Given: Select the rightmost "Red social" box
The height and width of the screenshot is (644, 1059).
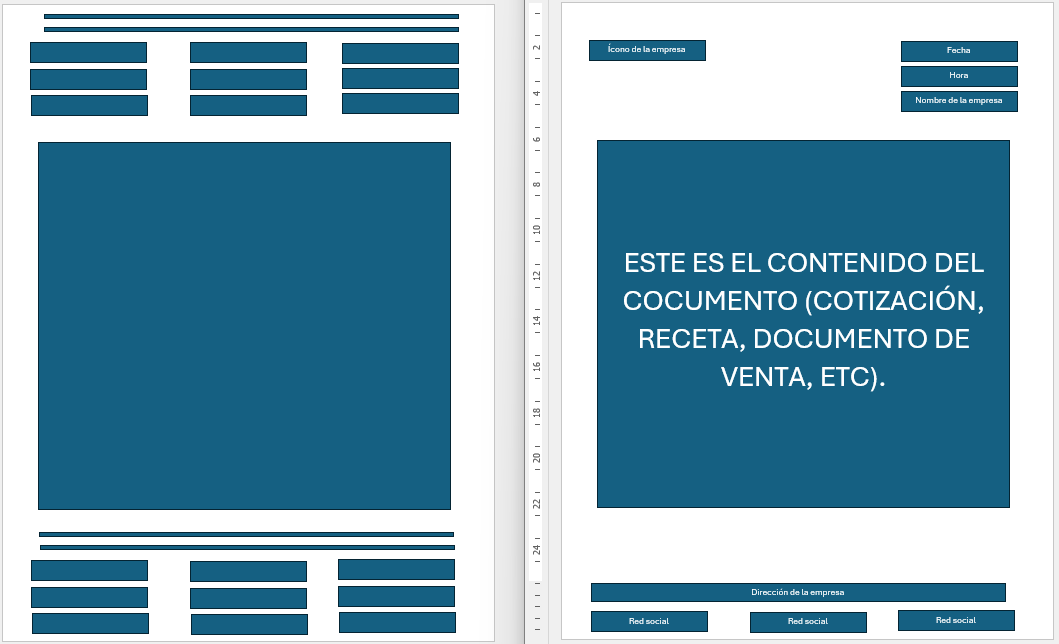Looking at the screenshot, I should click(955, 620).
